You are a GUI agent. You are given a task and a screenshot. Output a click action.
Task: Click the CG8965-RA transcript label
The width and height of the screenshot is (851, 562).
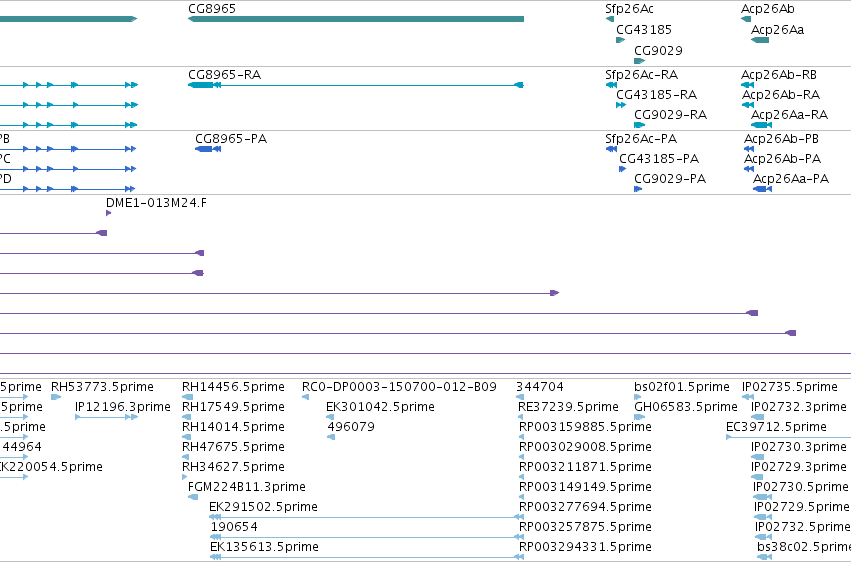coord(224,74)
